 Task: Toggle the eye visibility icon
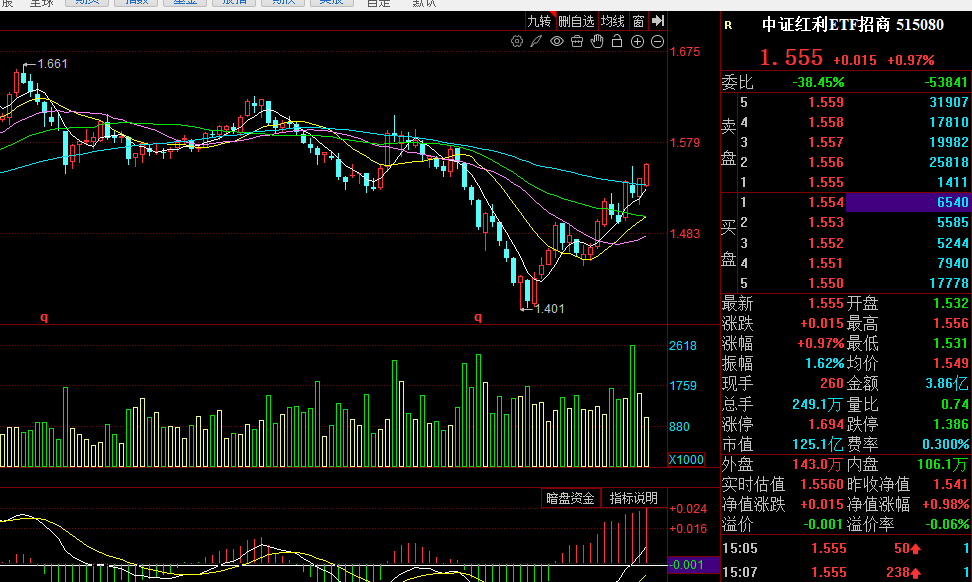(x=557, y=42)
